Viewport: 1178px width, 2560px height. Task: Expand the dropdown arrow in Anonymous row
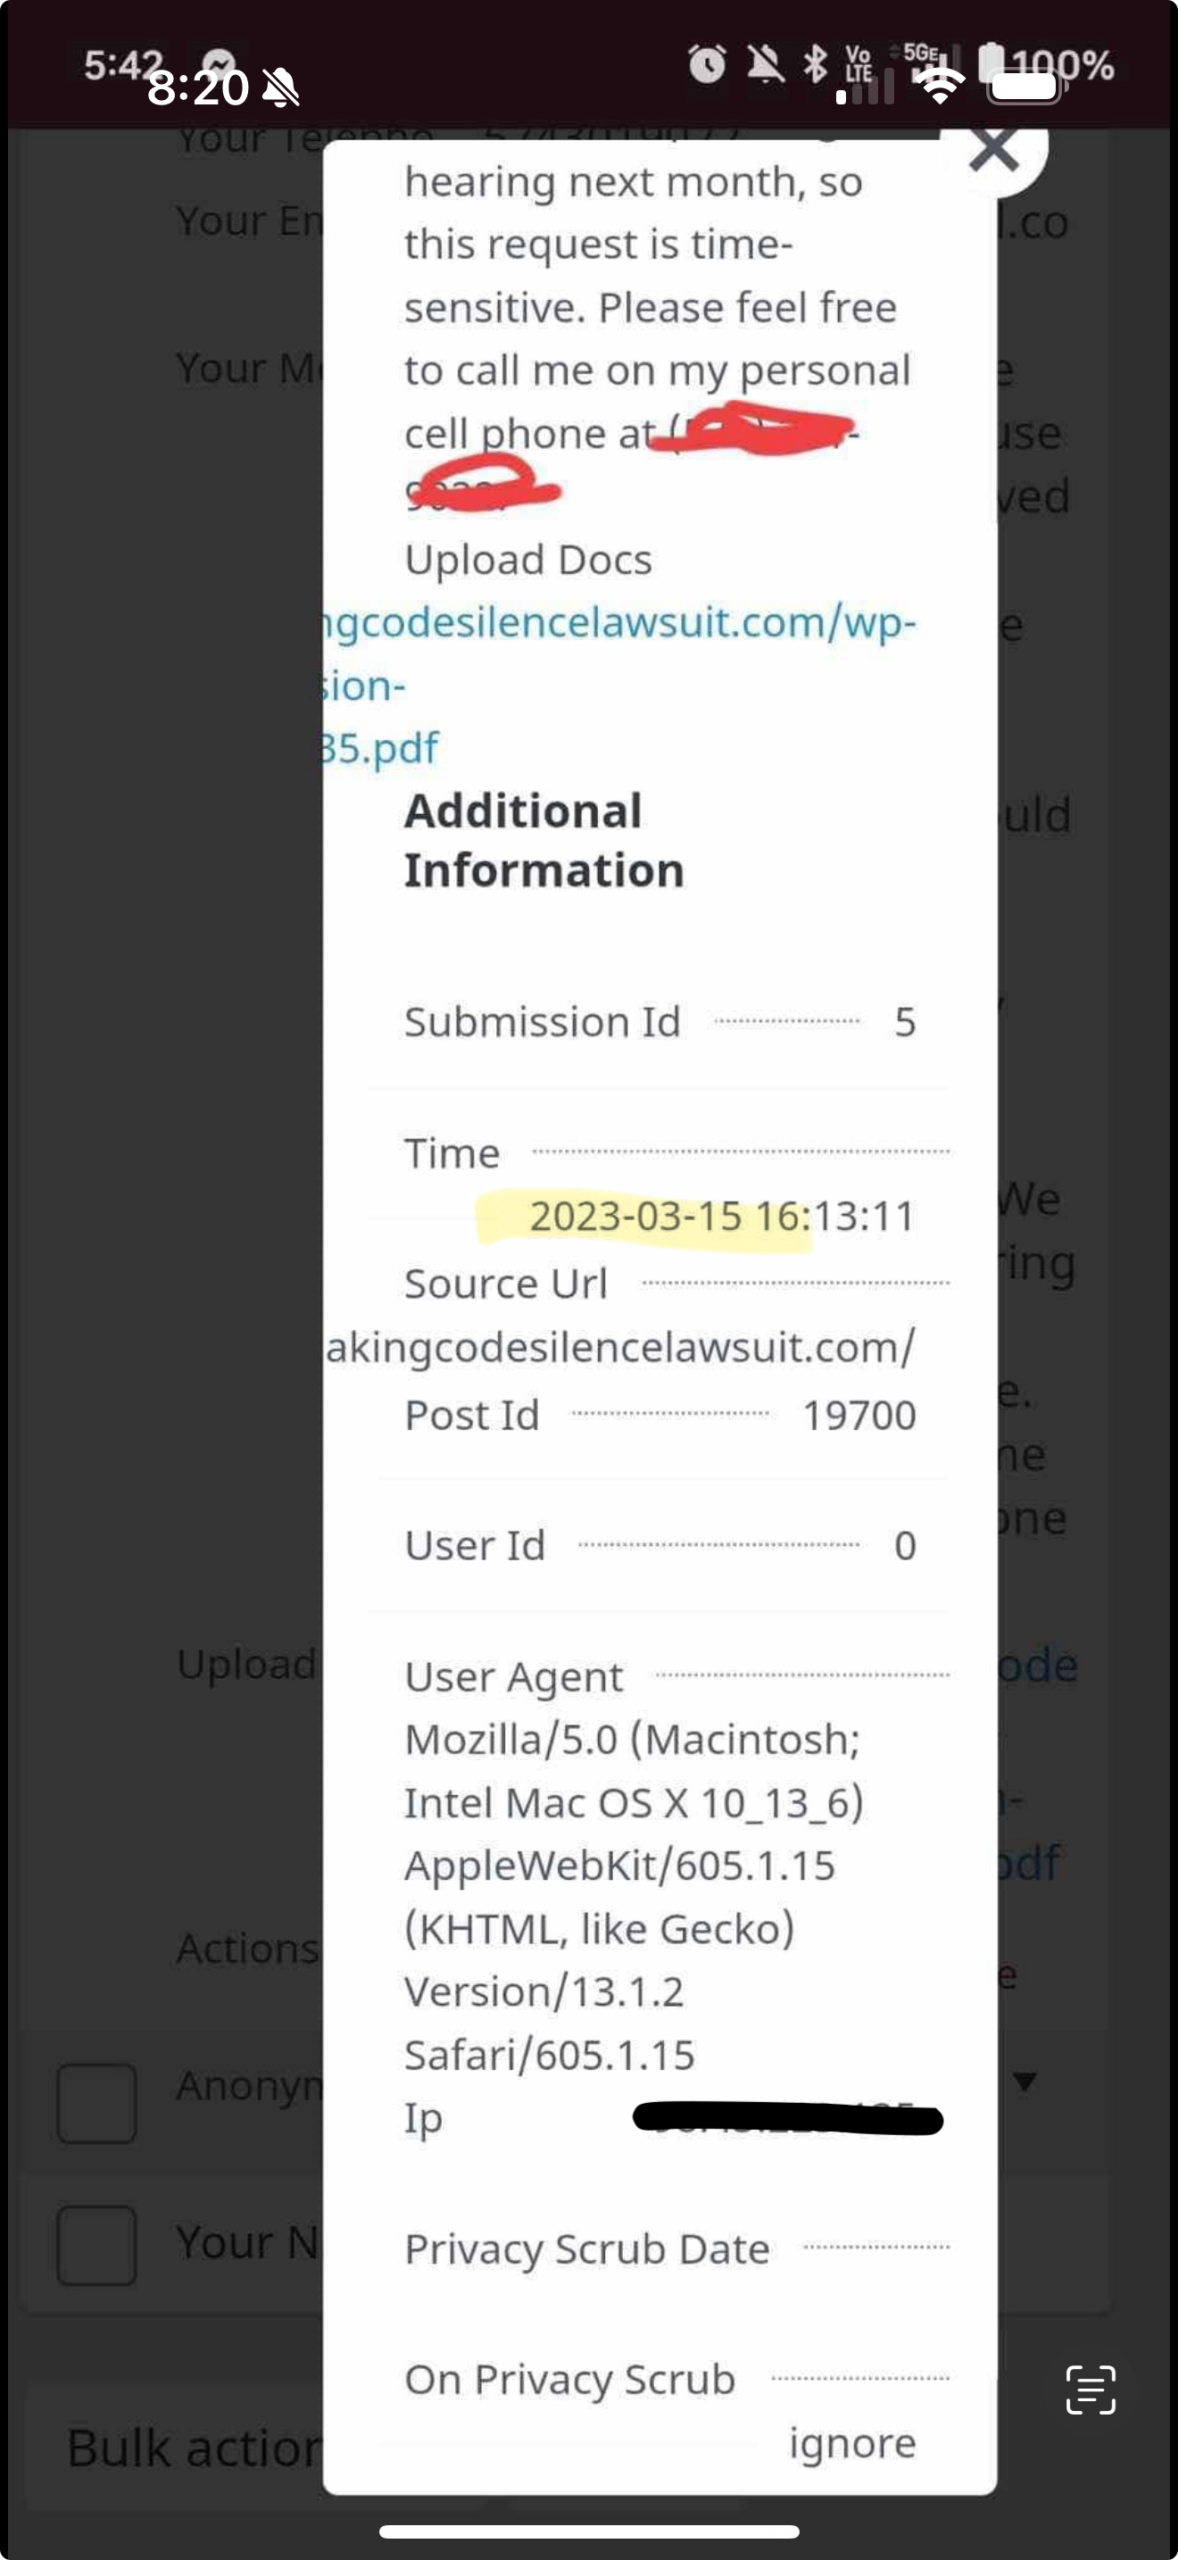click(1024, 2081)
